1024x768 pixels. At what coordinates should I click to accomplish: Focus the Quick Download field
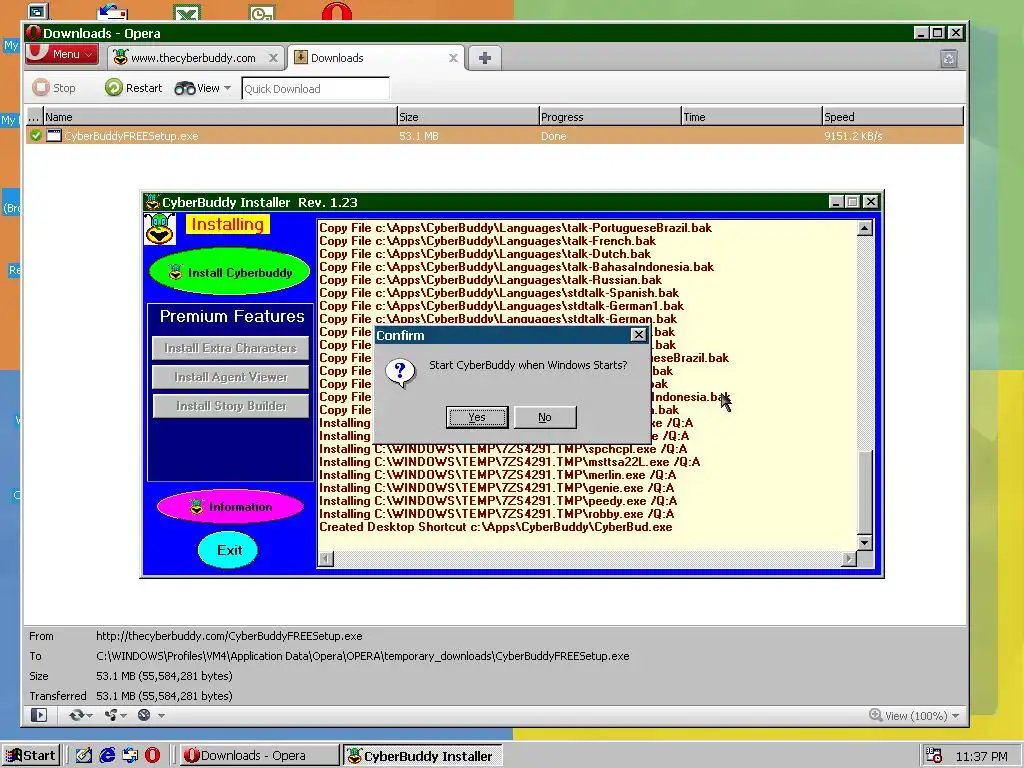click(x=315, y=88)
